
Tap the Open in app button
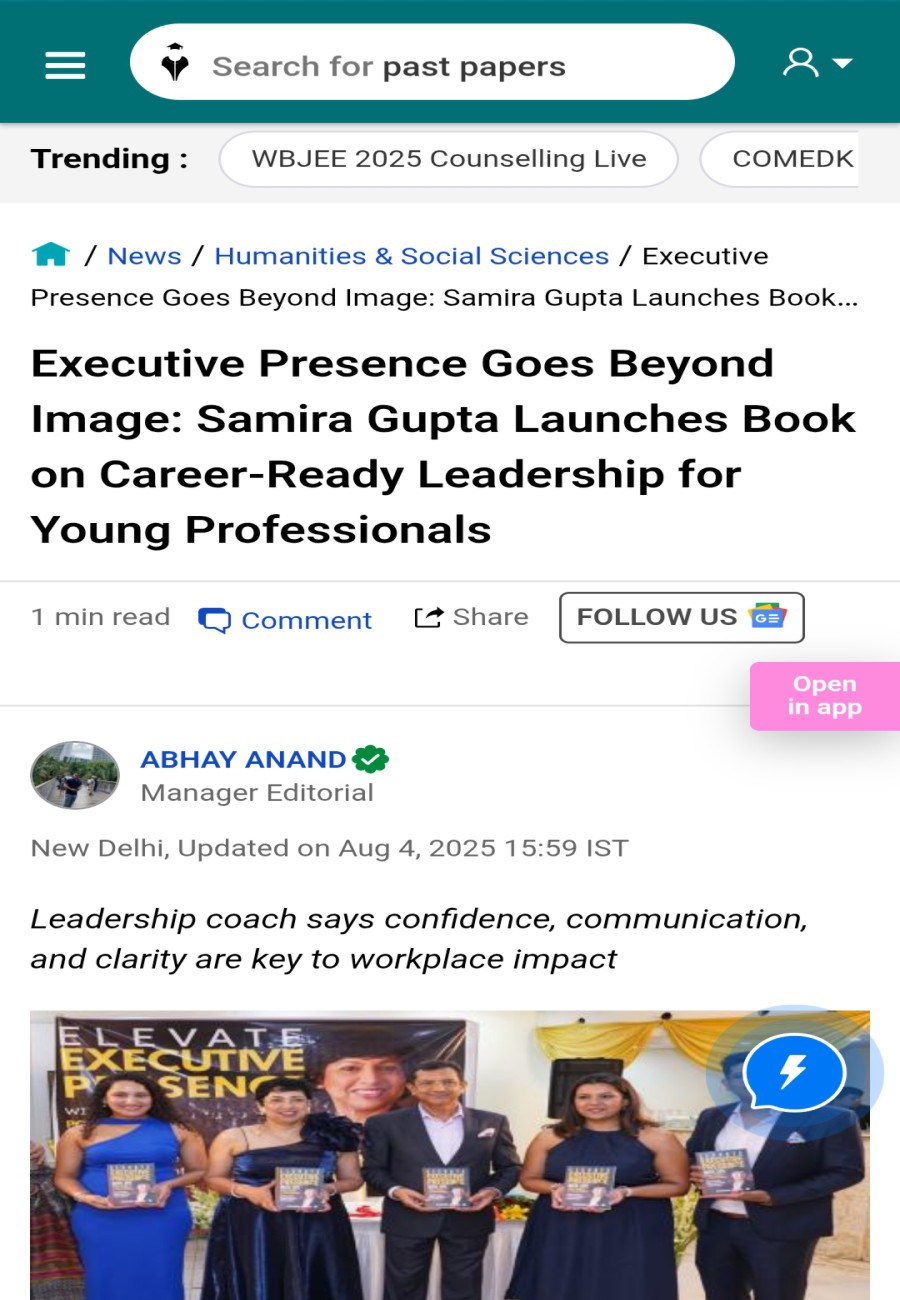click(824, 694)
